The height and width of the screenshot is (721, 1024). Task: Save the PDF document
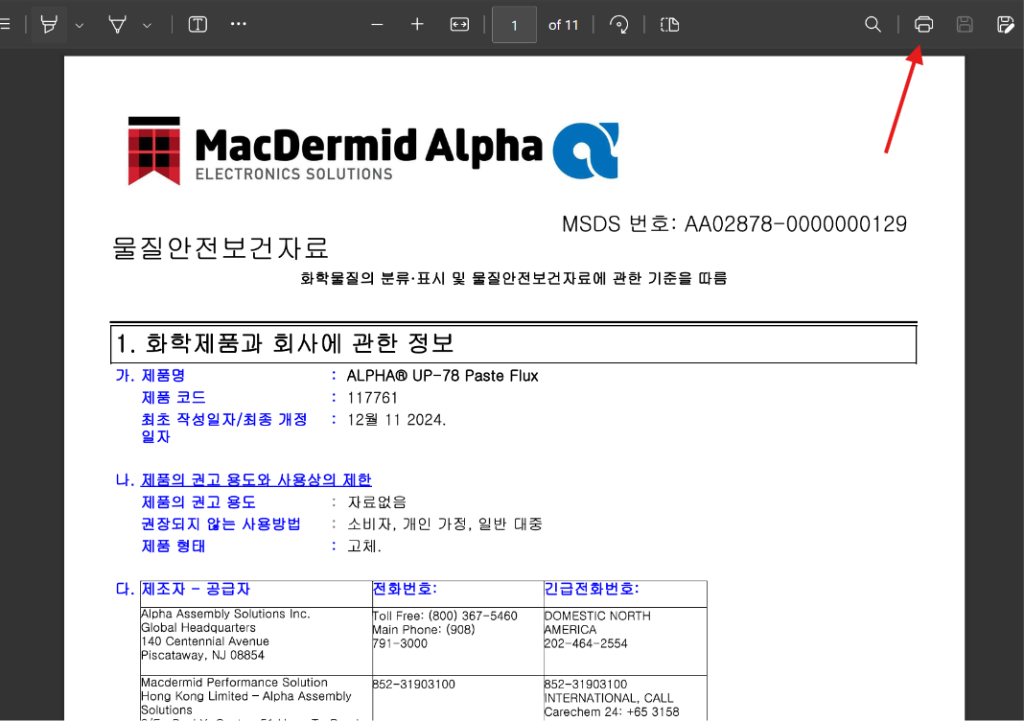(965, 25)
